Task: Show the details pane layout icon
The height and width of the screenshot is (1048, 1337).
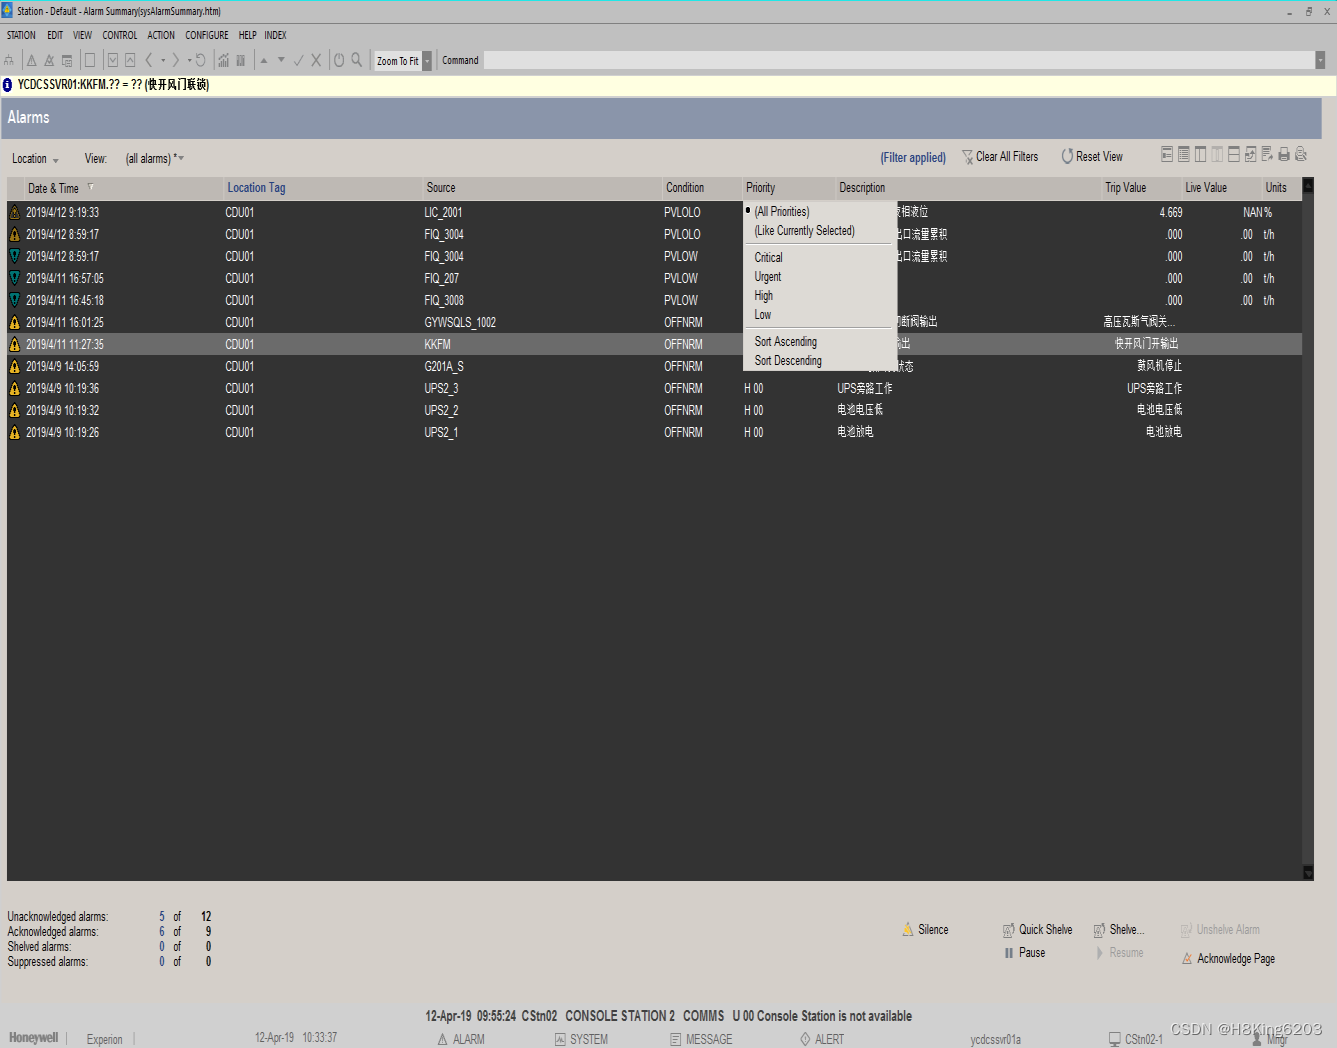Action: click(1234, 154)
